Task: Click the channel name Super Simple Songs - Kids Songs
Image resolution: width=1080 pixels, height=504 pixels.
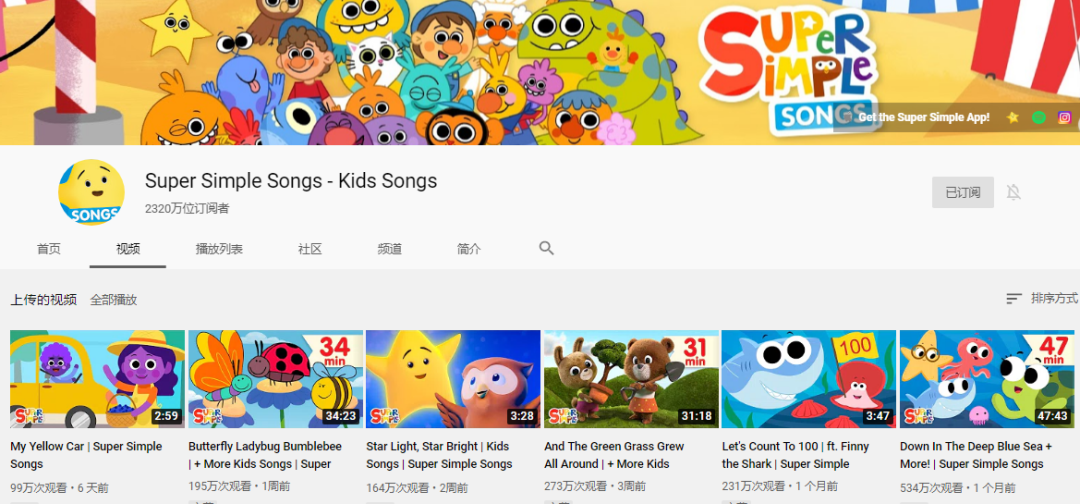Action: [291, 181]
